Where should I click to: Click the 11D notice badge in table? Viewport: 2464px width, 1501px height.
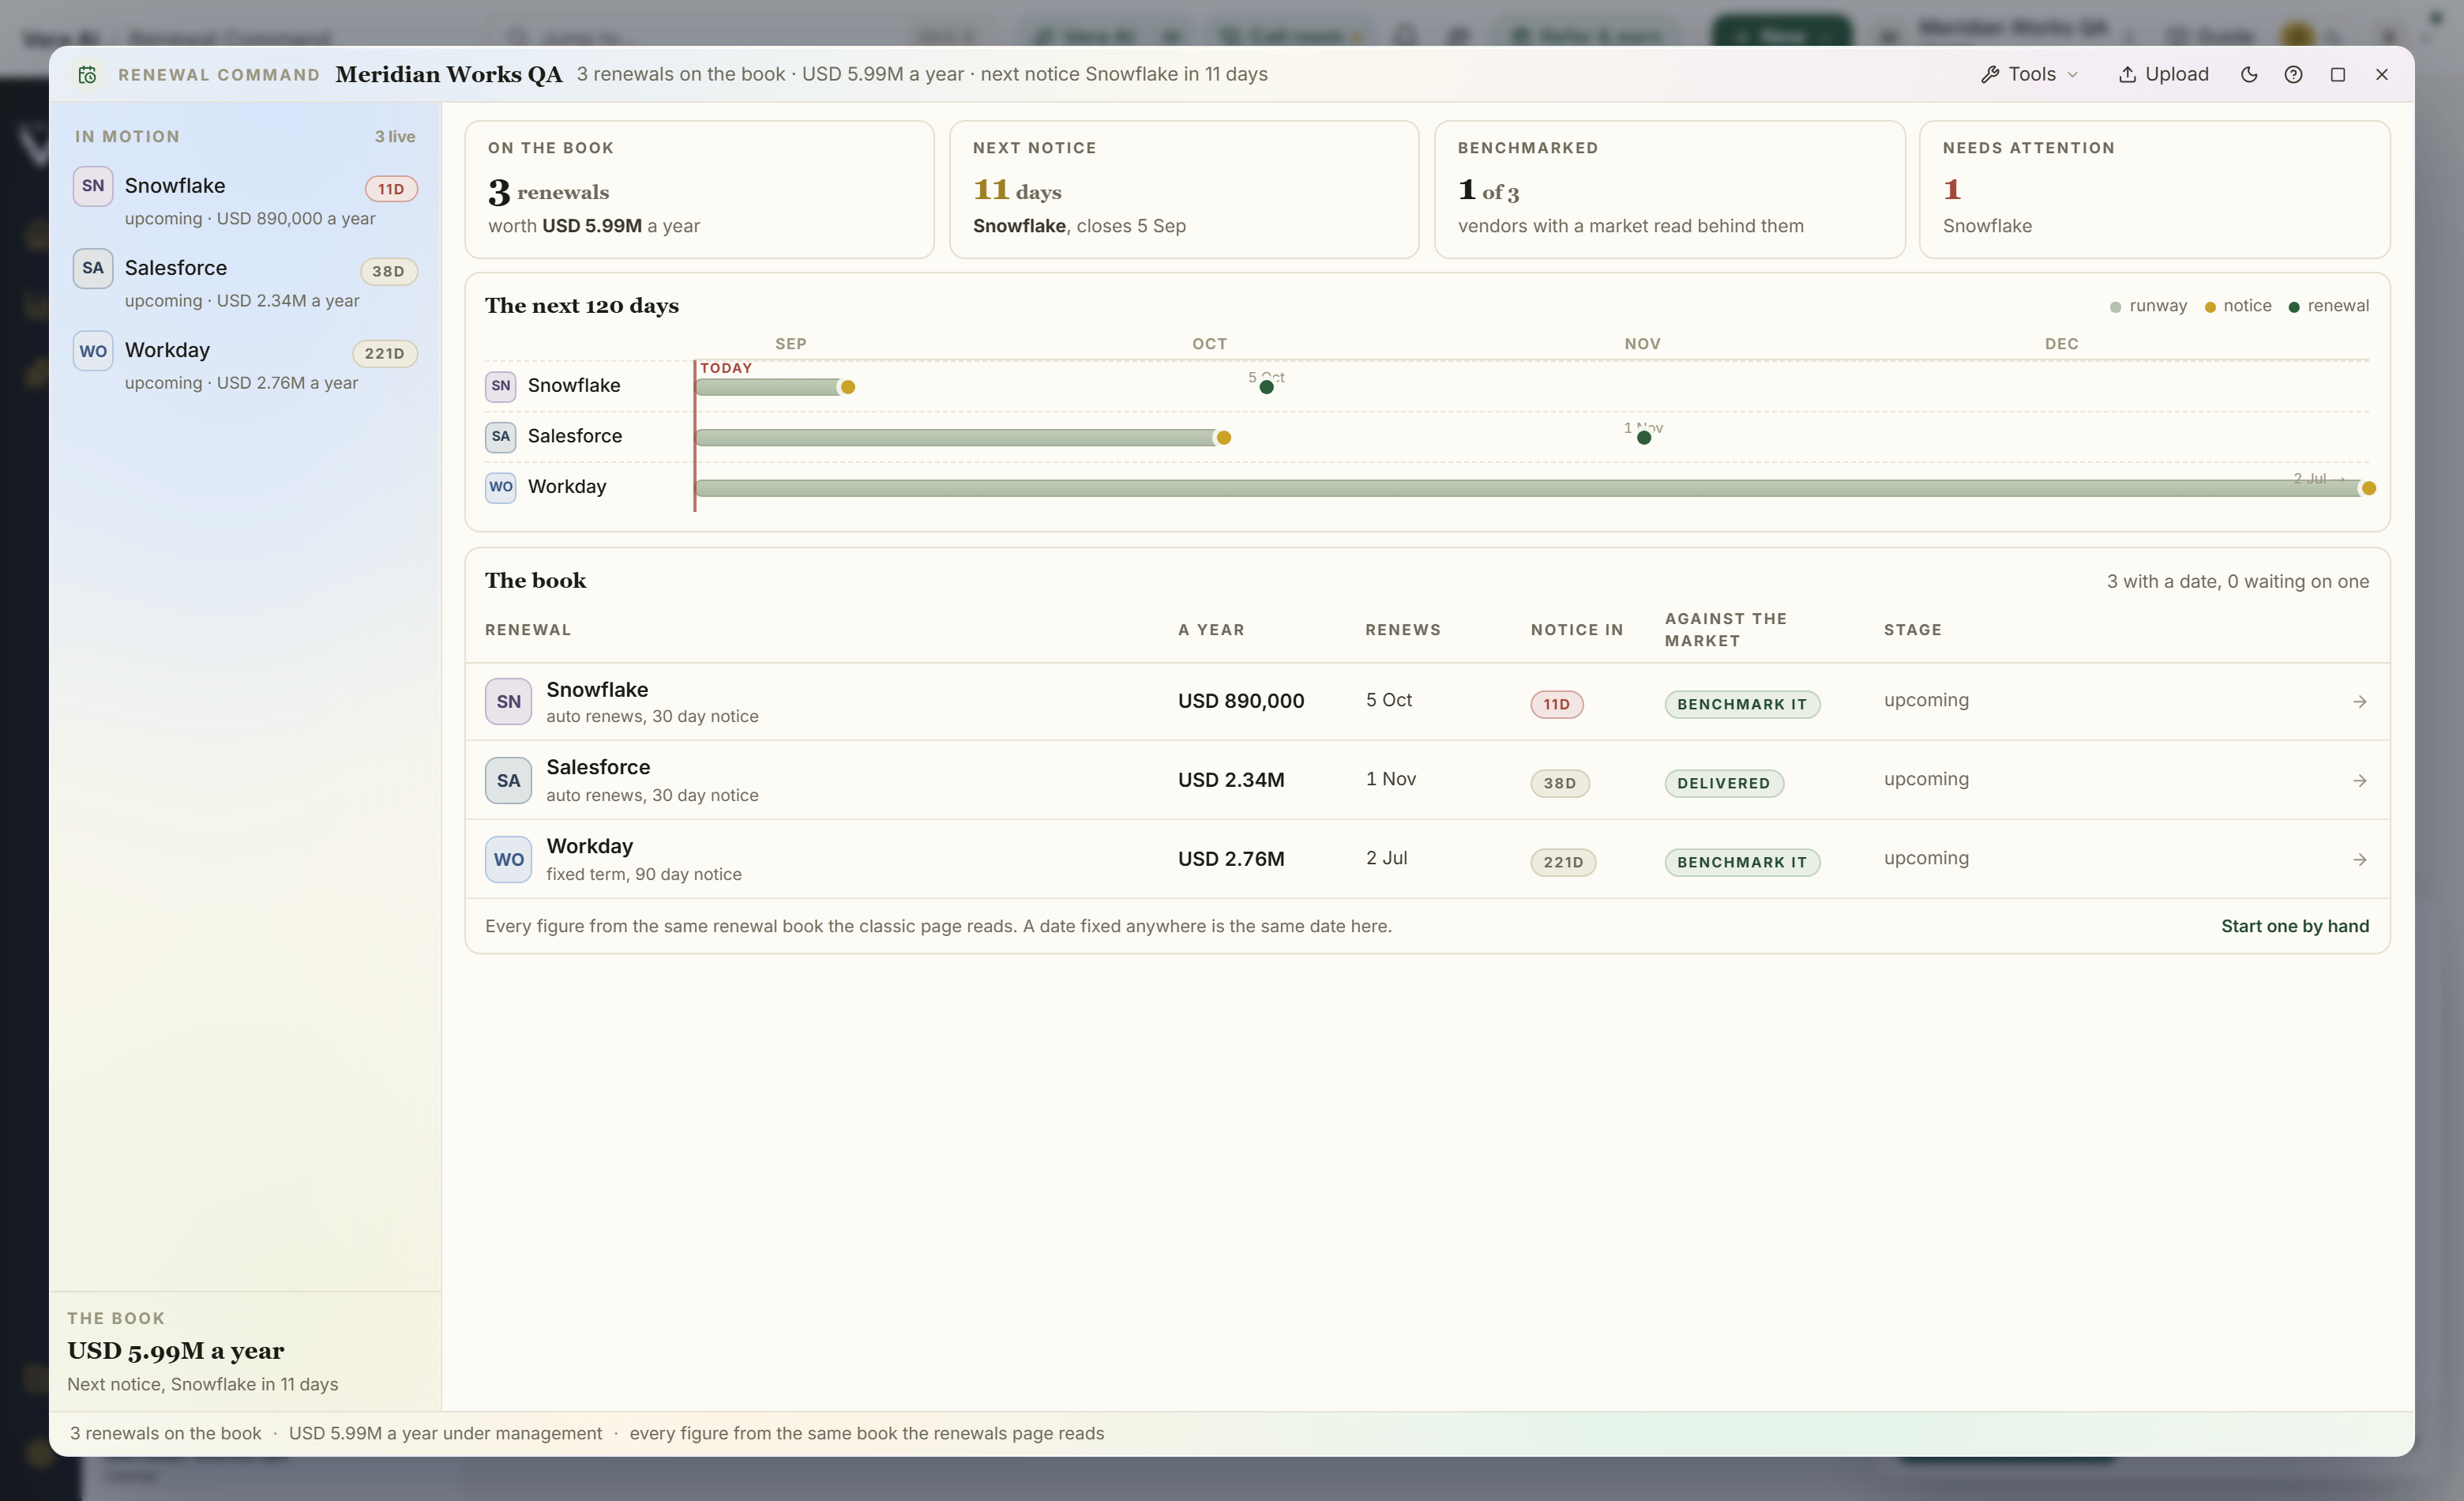point(1557,704)
